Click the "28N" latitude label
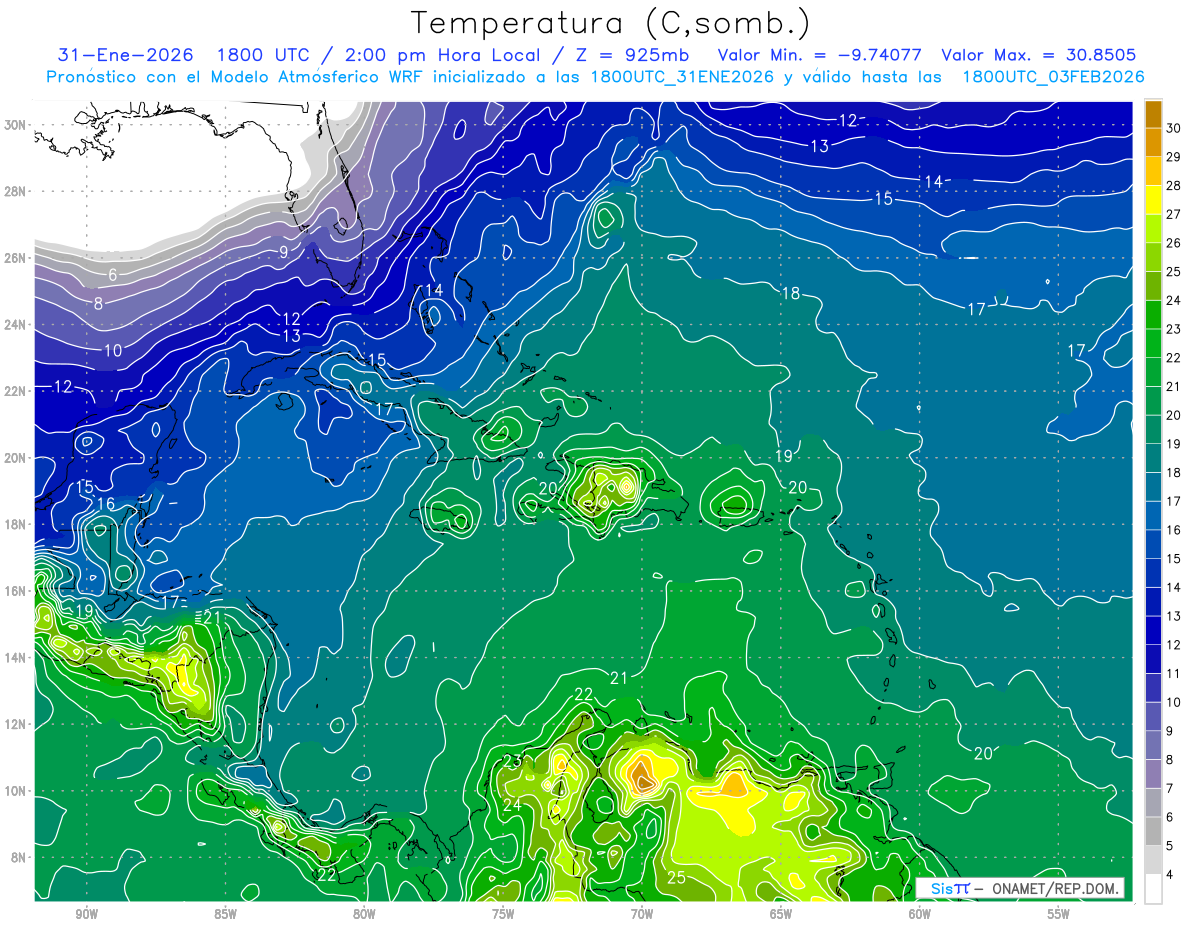 (x=15, y=191)
